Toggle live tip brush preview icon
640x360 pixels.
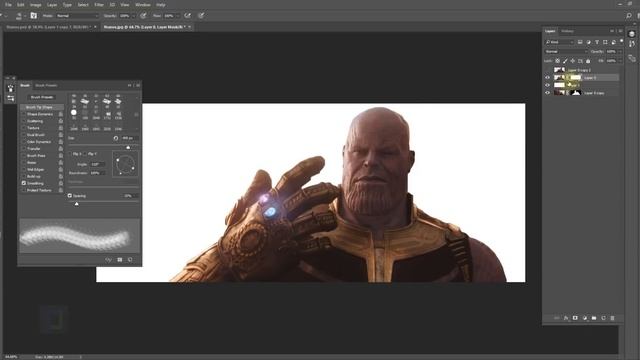[x=109, y=260]
